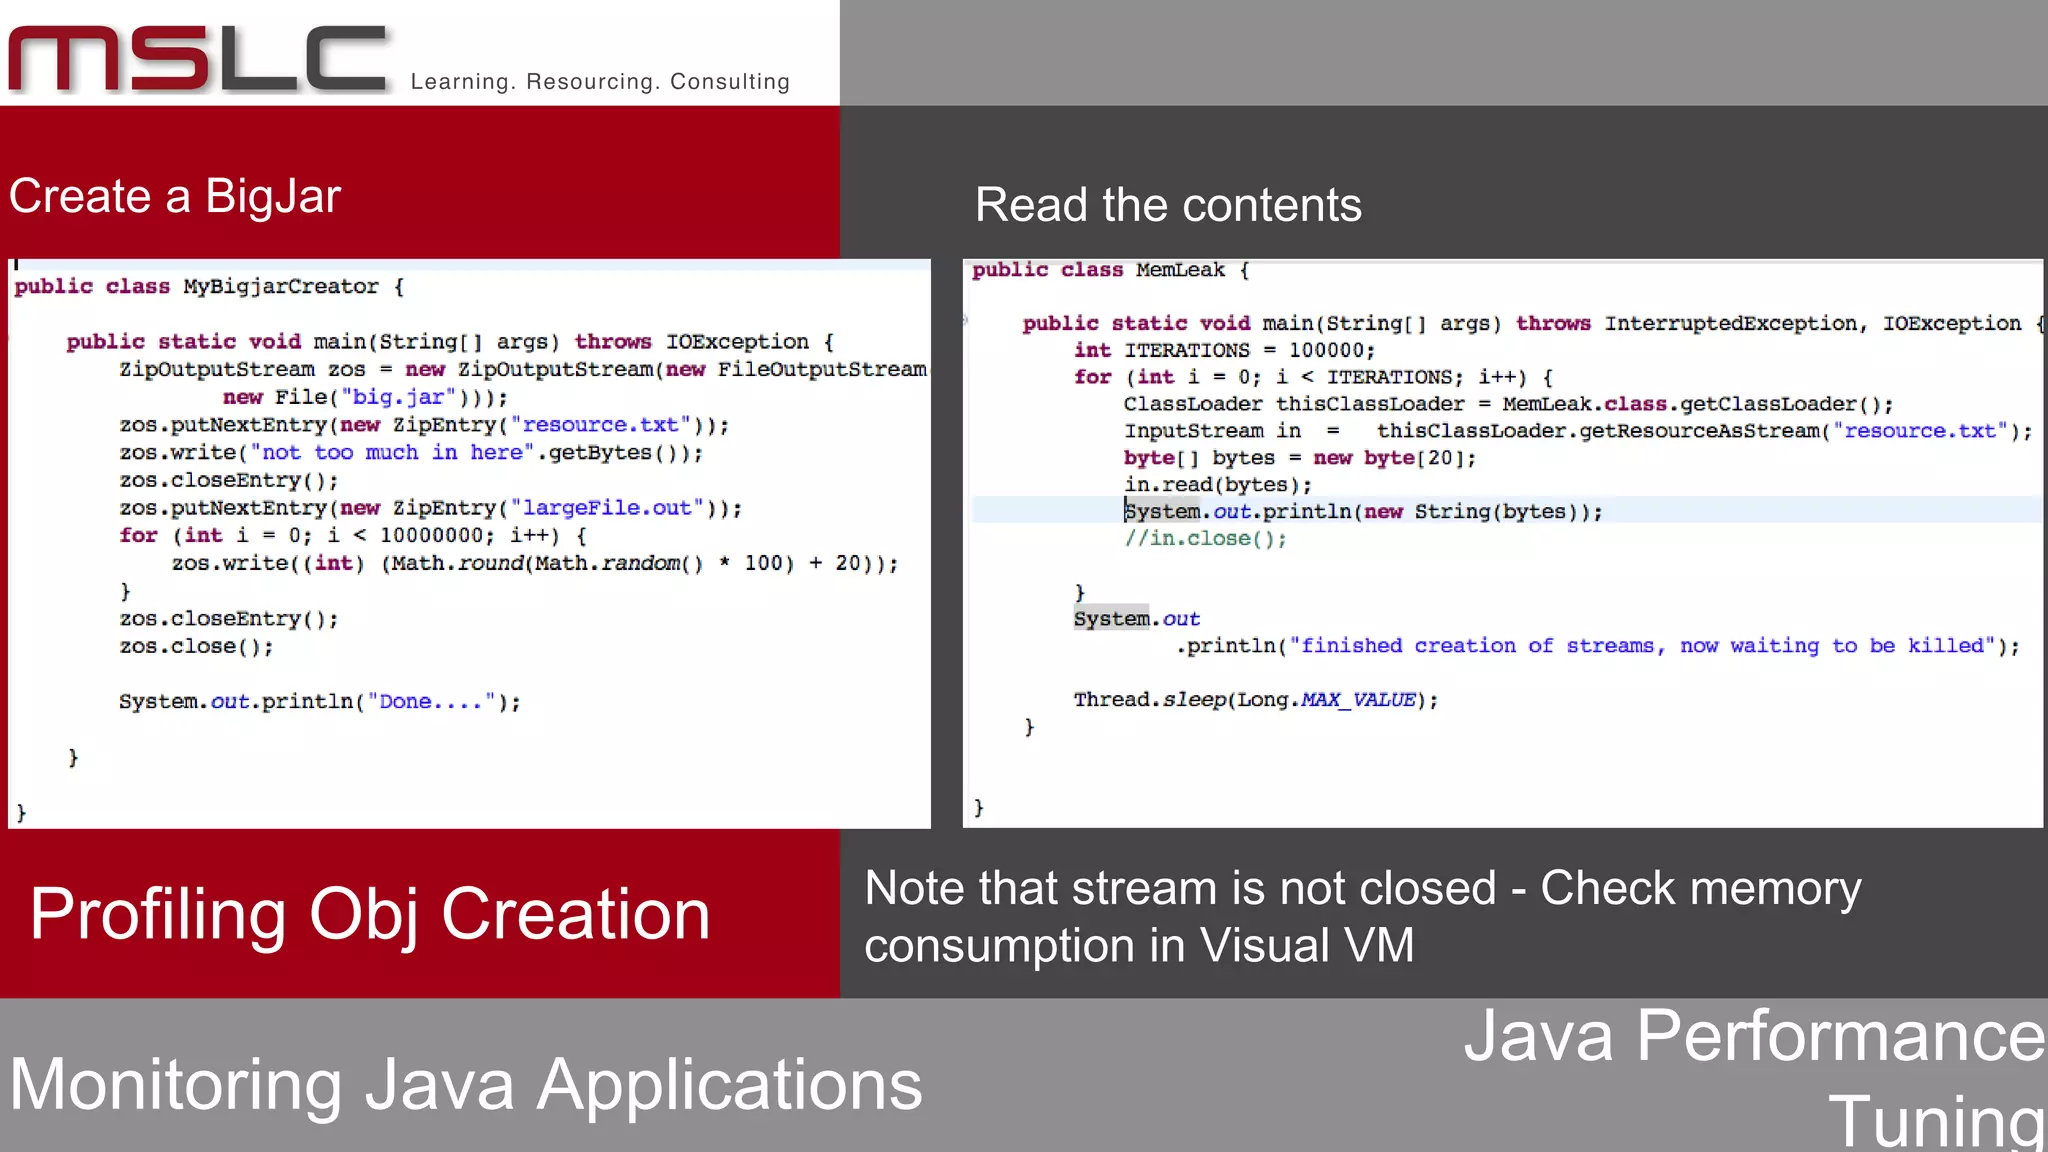Click the 'not too much in here' write line
Screen dimensions: 2048x1152
coord(411,453)
